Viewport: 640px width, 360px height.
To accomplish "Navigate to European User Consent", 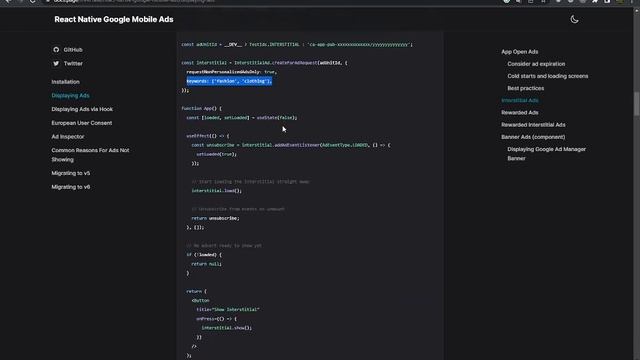I will [82, 123].
